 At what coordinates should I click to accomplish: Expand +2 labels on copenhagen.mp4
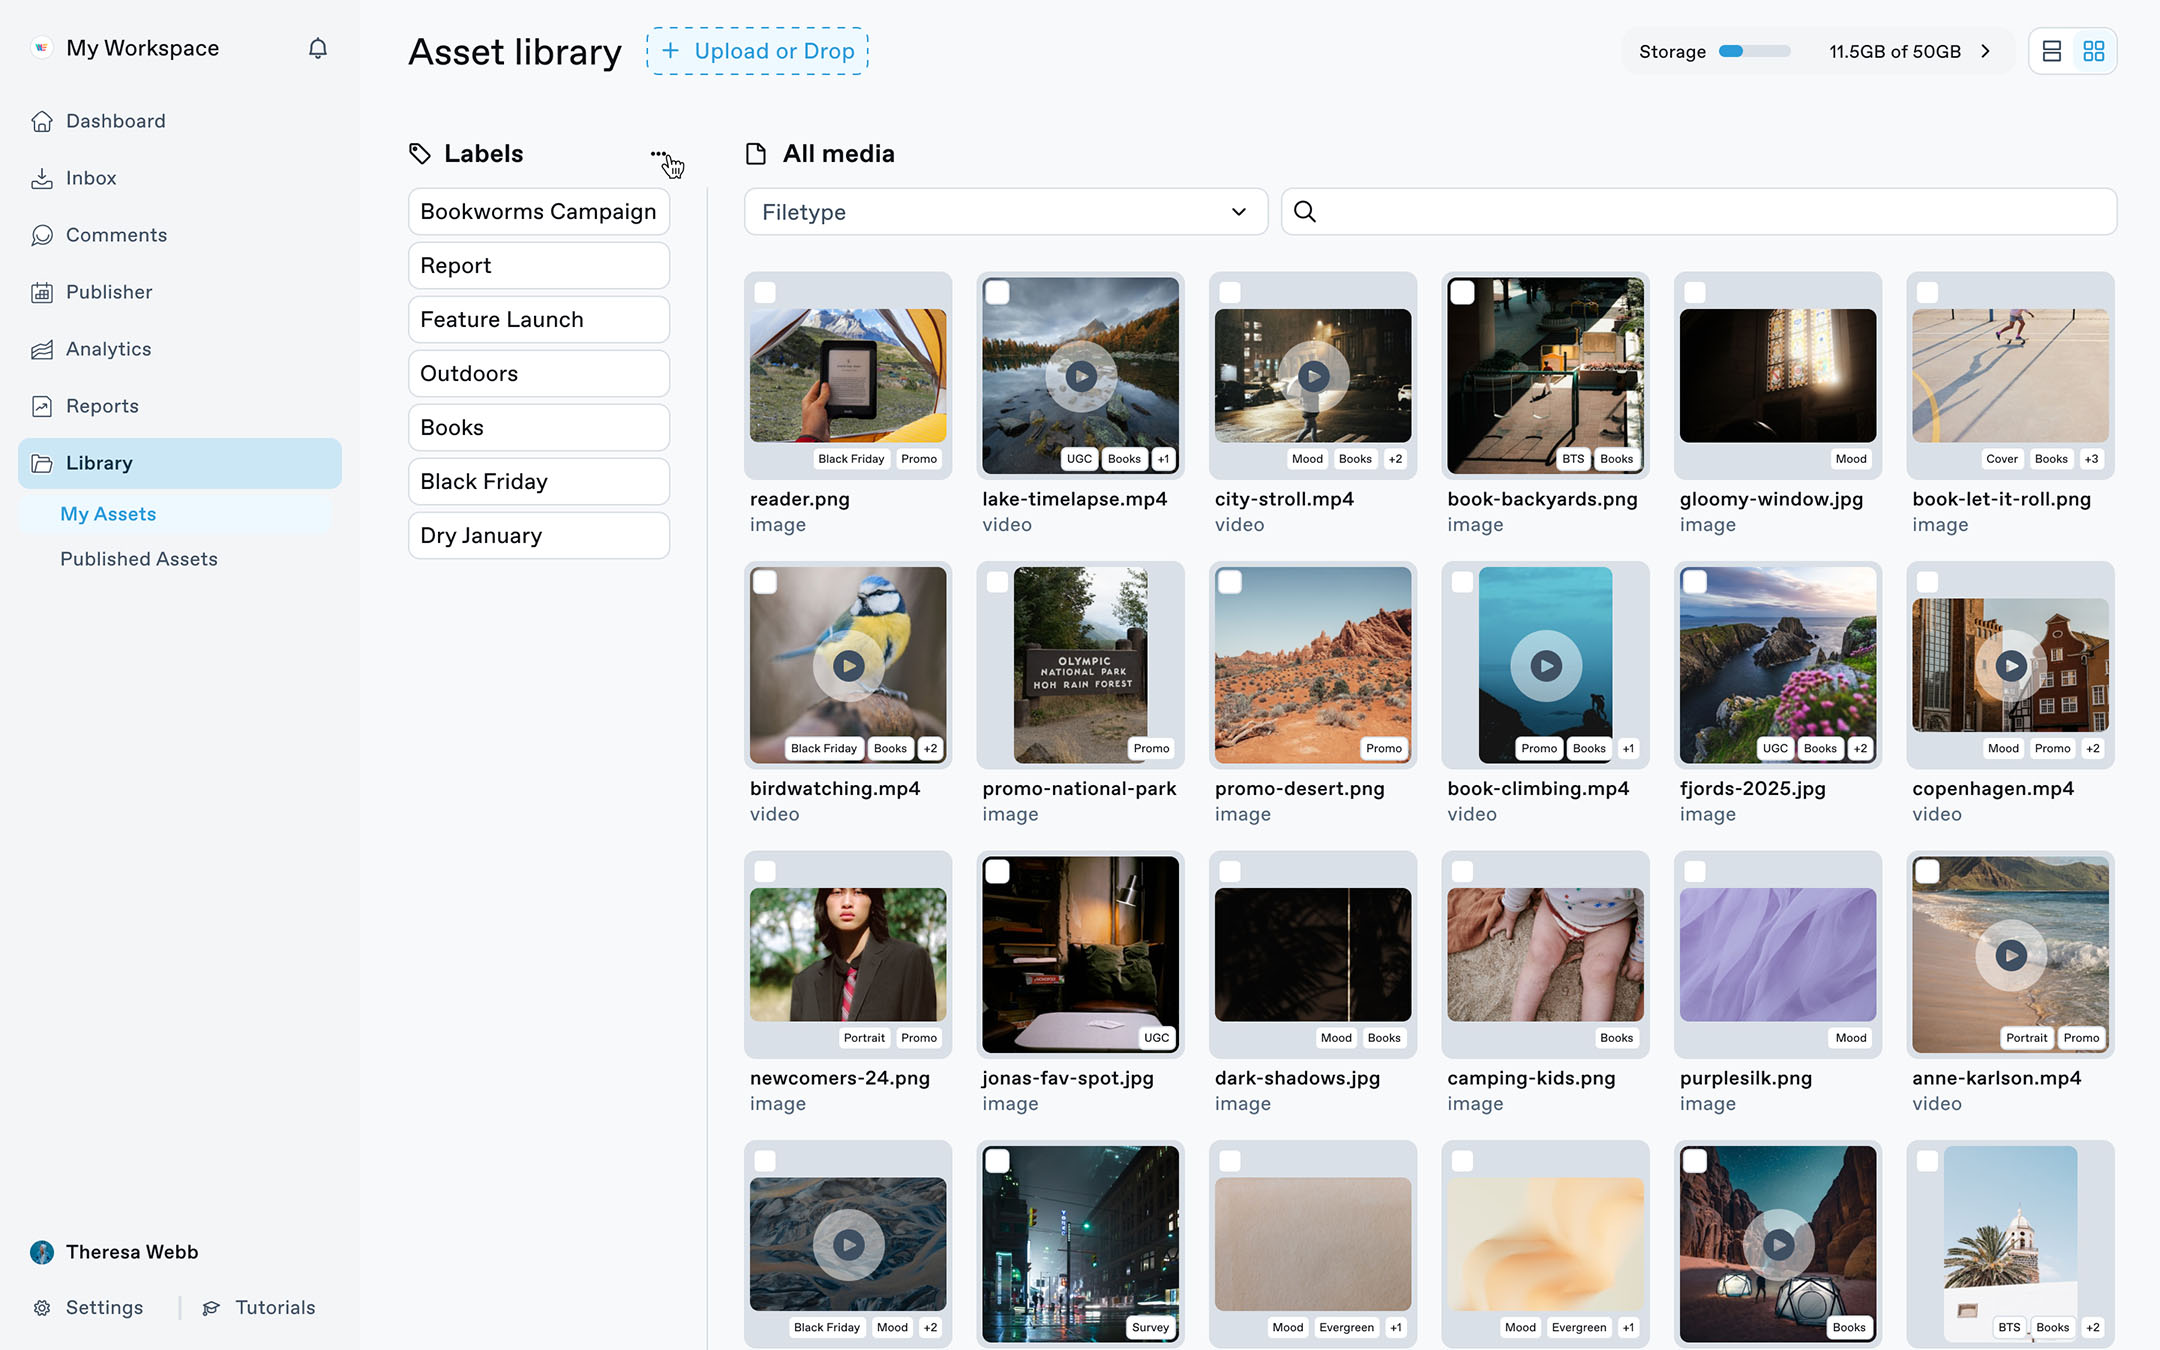[2093, 748]
